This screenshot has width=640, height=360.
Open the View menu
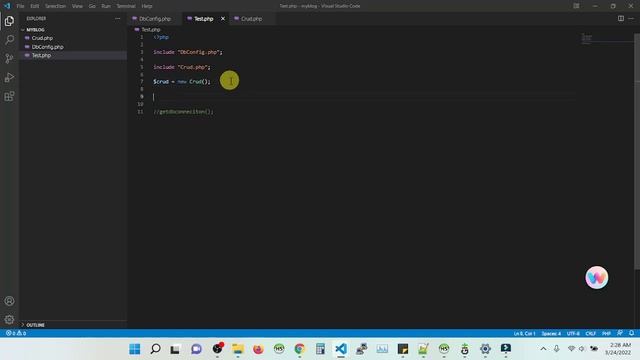77,6
